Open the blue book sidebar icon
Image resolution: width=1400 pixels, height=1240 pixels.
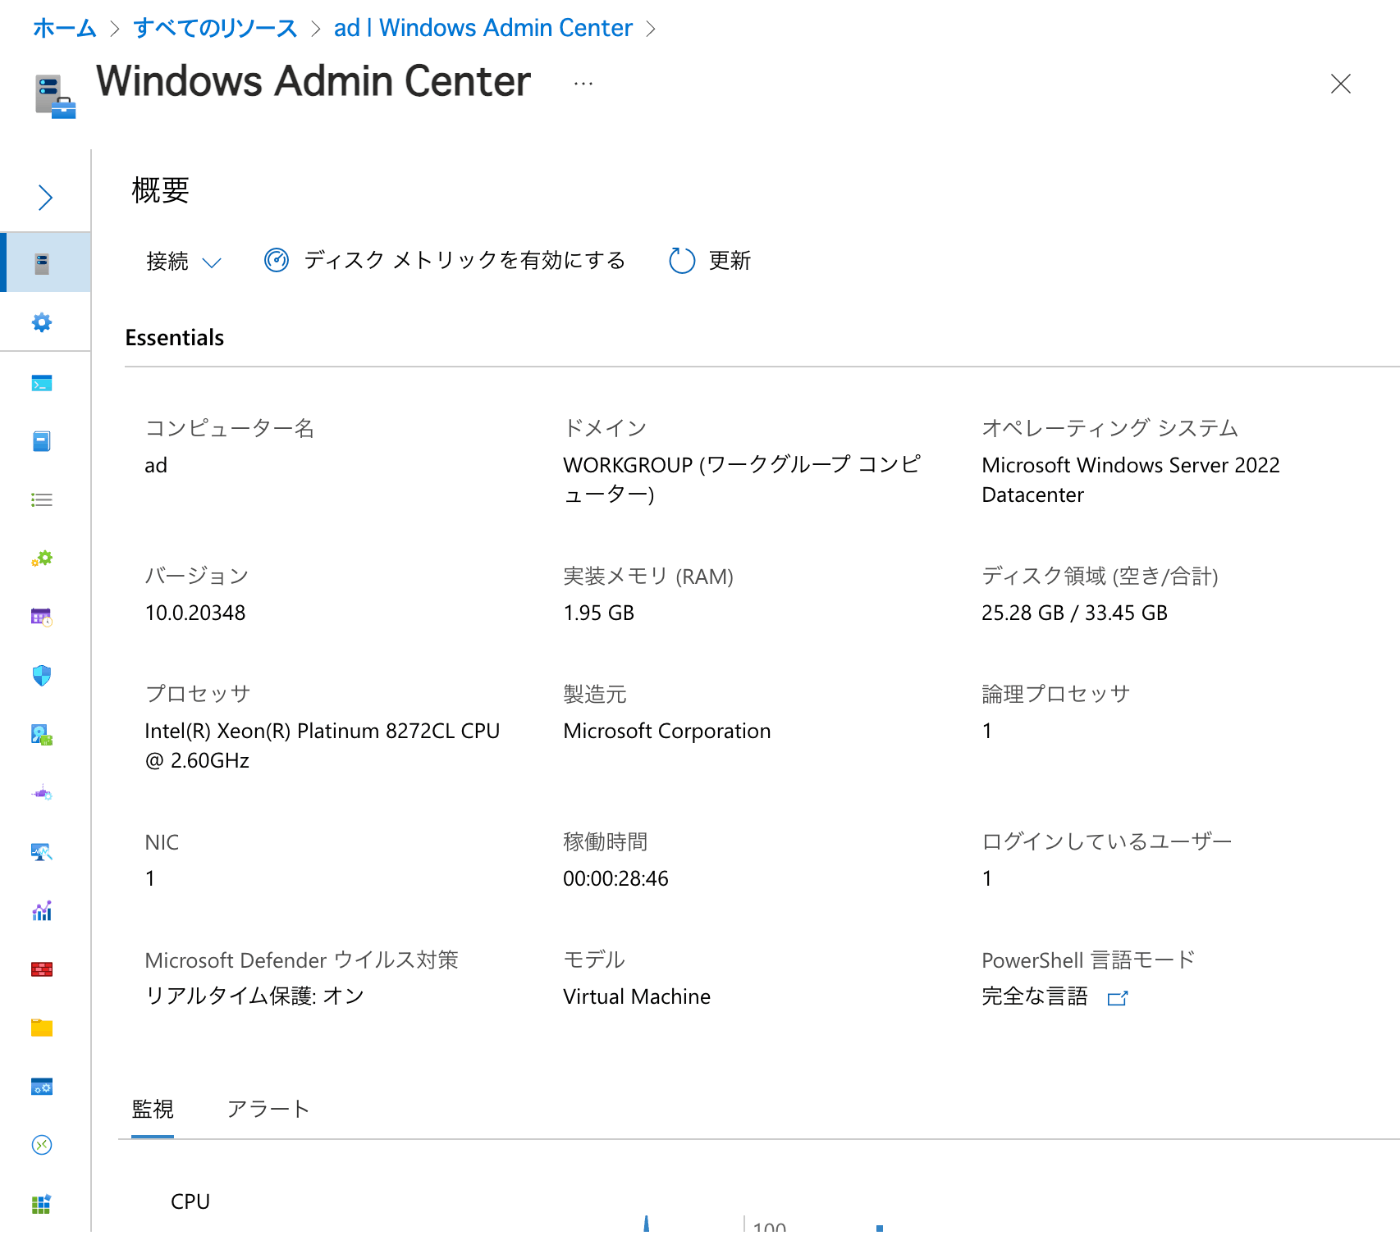(x=42, y=441)
